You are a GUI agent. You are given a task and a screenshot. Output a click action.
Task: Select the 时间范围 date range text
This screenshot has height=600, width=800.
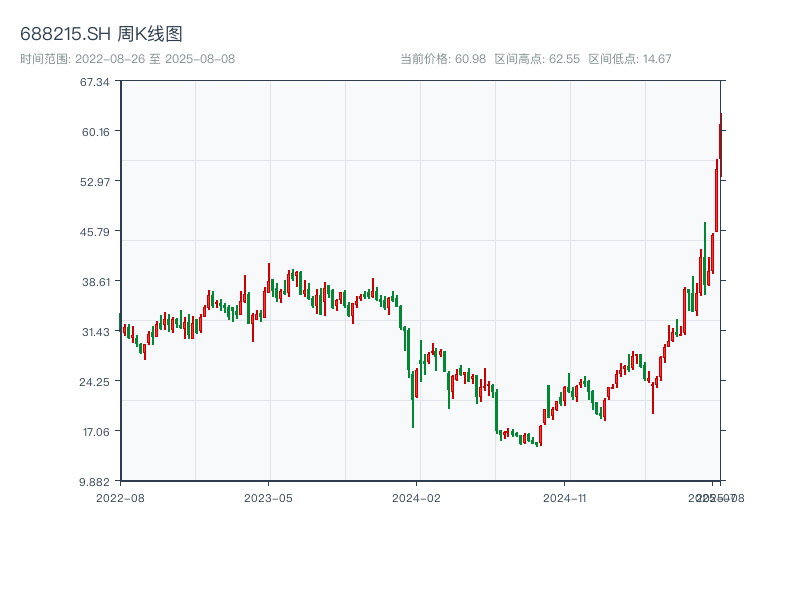pyautogui.click(x=127, y=59)
